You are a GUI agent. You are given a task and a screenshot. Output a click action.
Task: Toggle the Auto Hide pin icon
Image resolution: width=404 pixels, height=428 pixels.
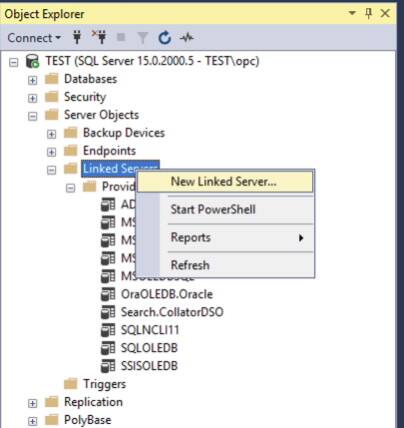click(x=368, y=13)
